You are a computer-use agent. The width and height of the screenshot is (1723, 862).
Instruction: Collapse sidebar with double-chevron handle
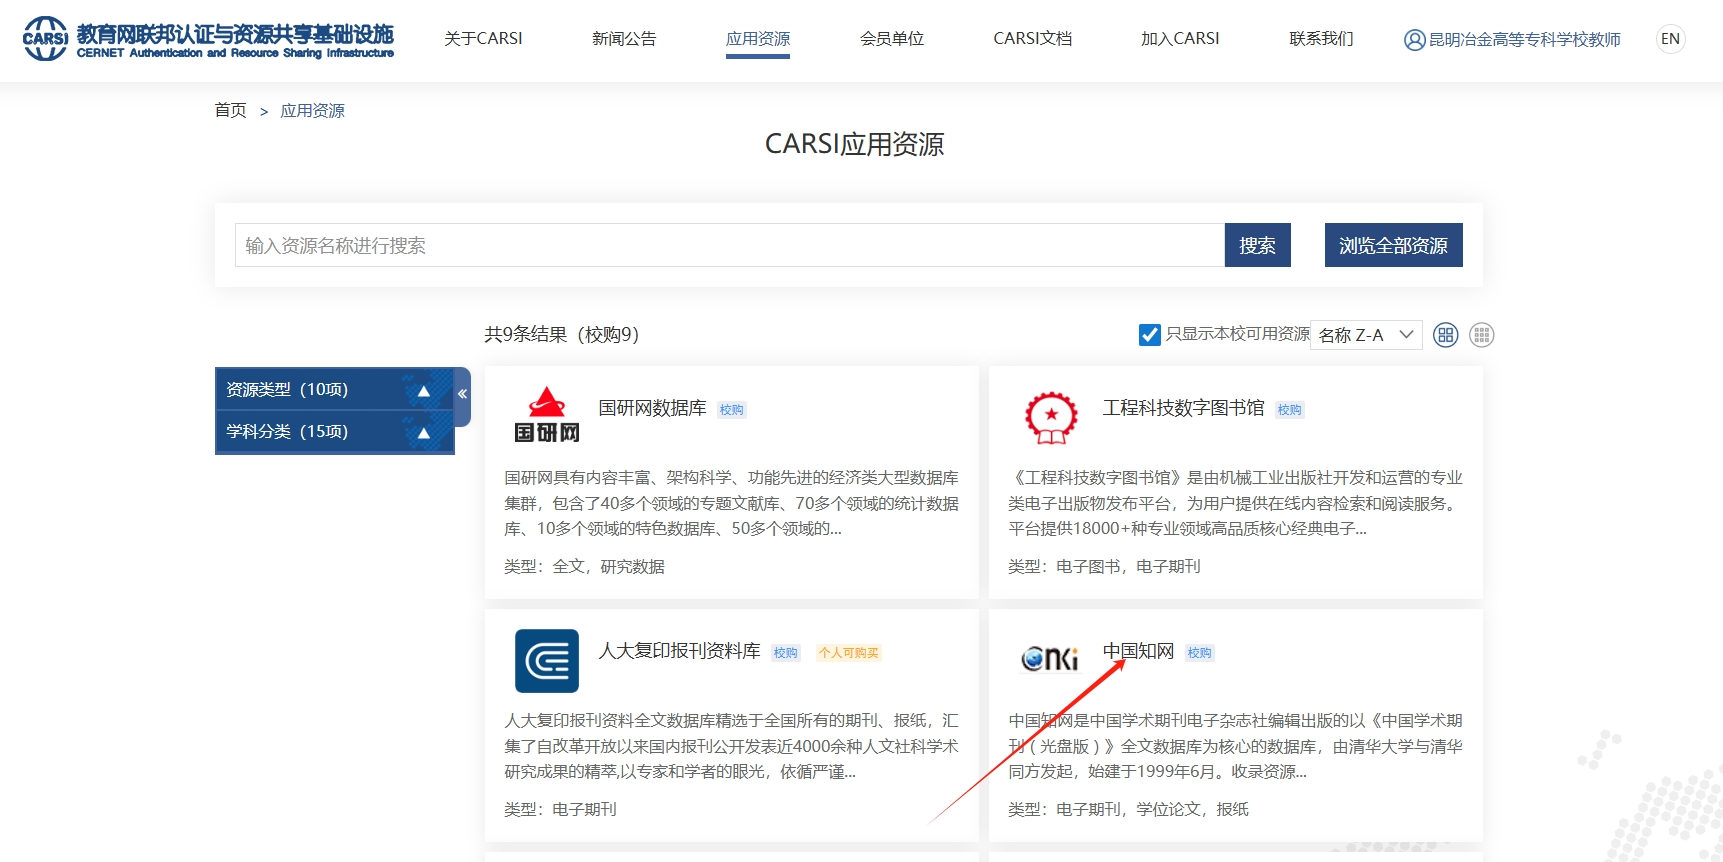tap(462, 394)
